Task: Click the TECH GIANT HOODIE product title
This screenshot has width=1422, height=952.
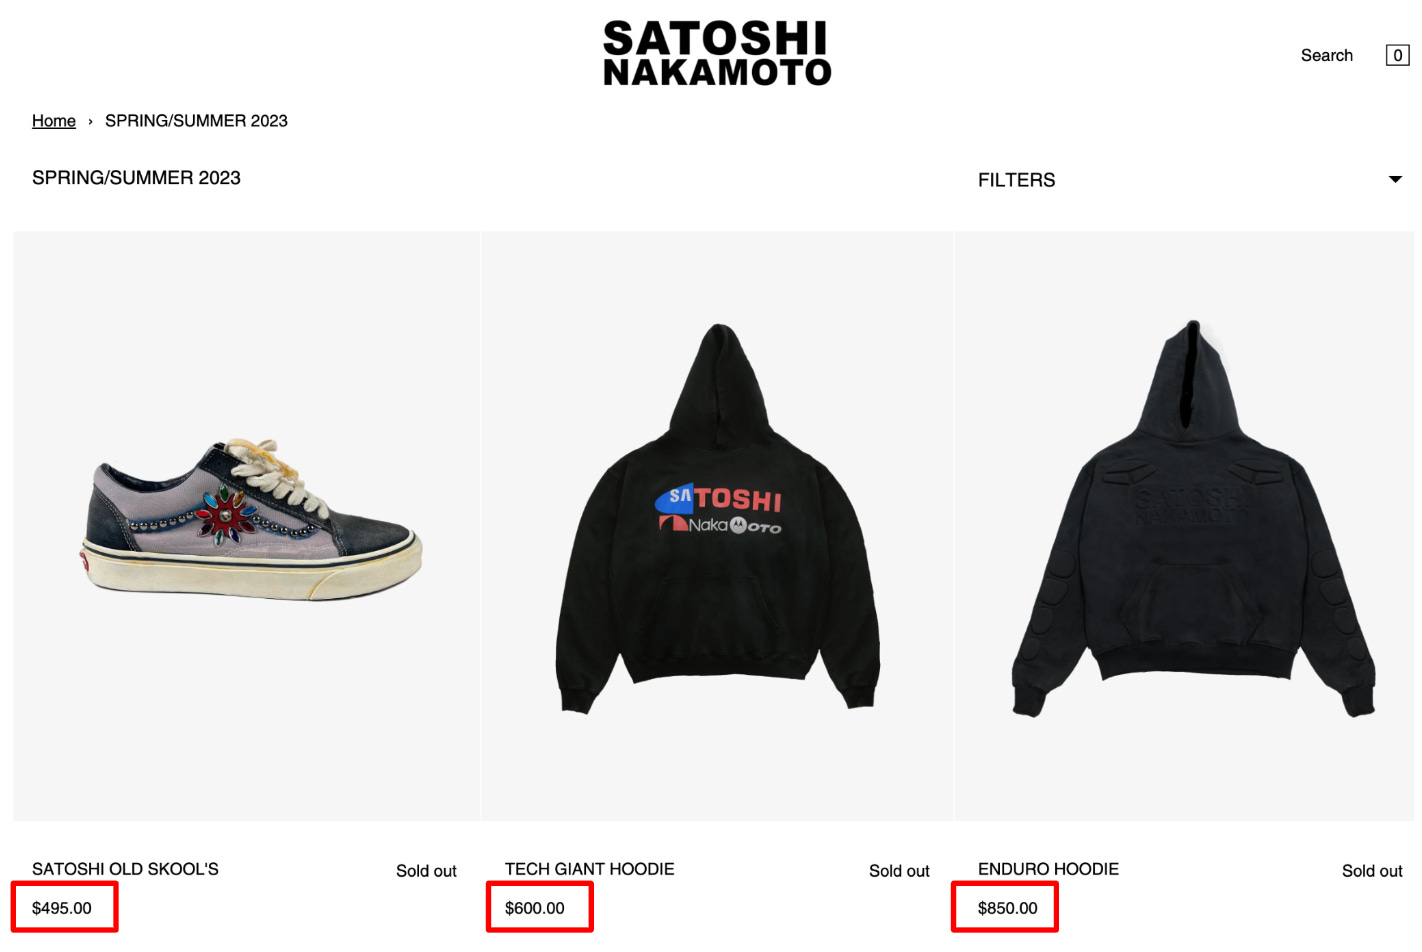Action: tap(589, 869)
